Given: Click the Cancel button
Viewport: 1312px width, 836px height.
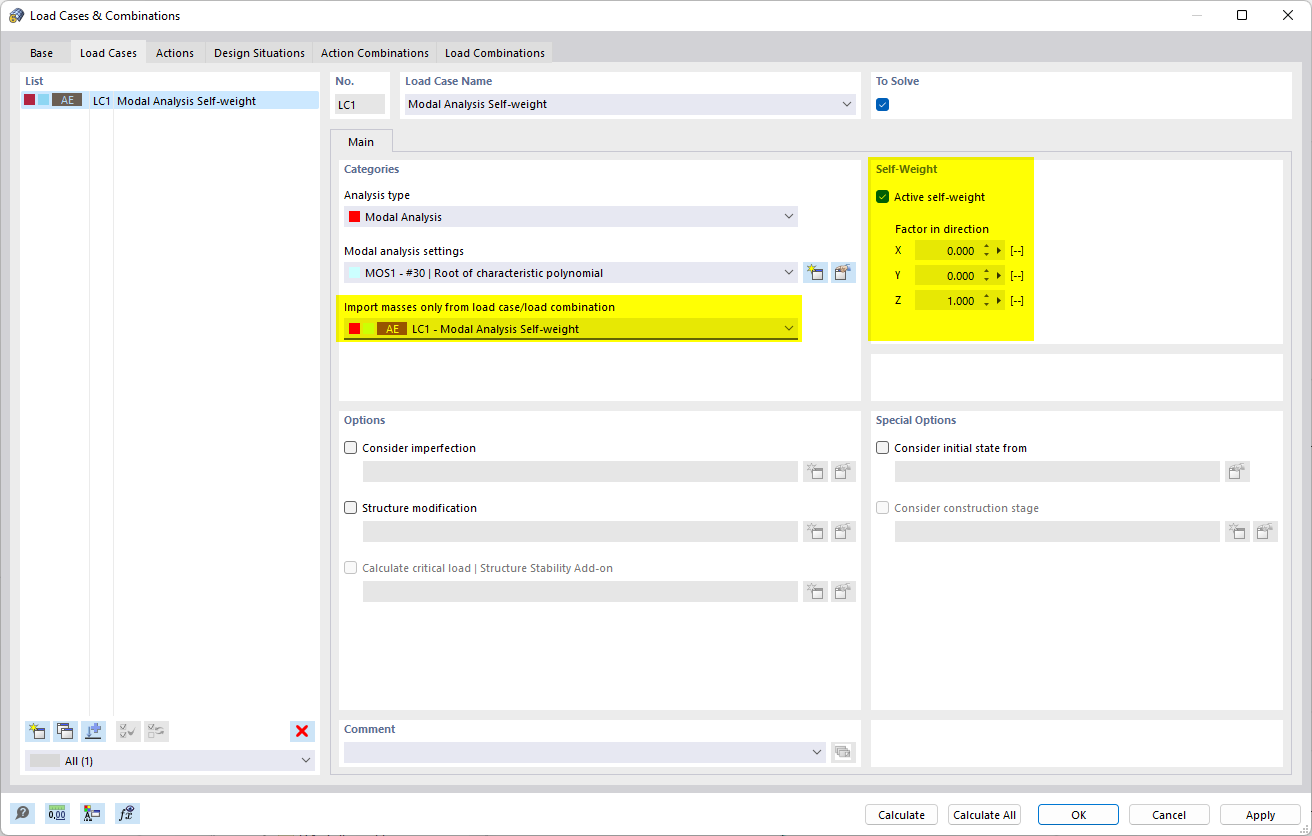Looking at the screenshot, I should coord(1169,815).
